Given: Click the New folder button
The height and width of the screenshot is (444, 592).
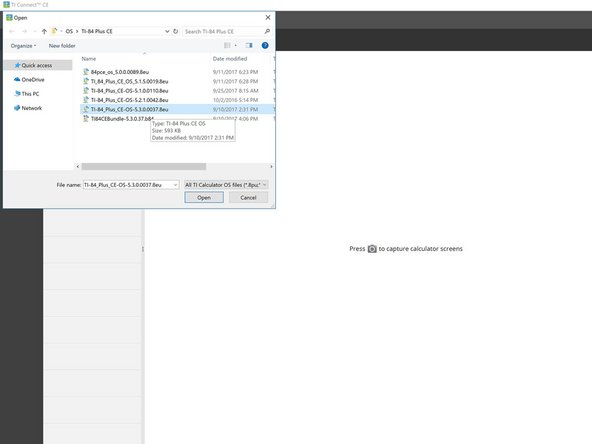Looking at the screenshot, I should pos(62,46).
